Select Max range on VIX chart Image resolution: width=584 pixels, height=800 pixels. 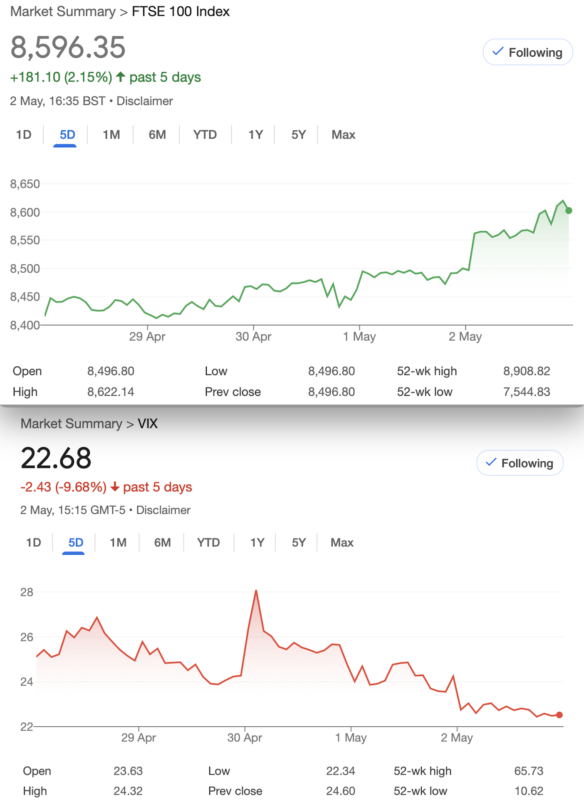(342, 542)
